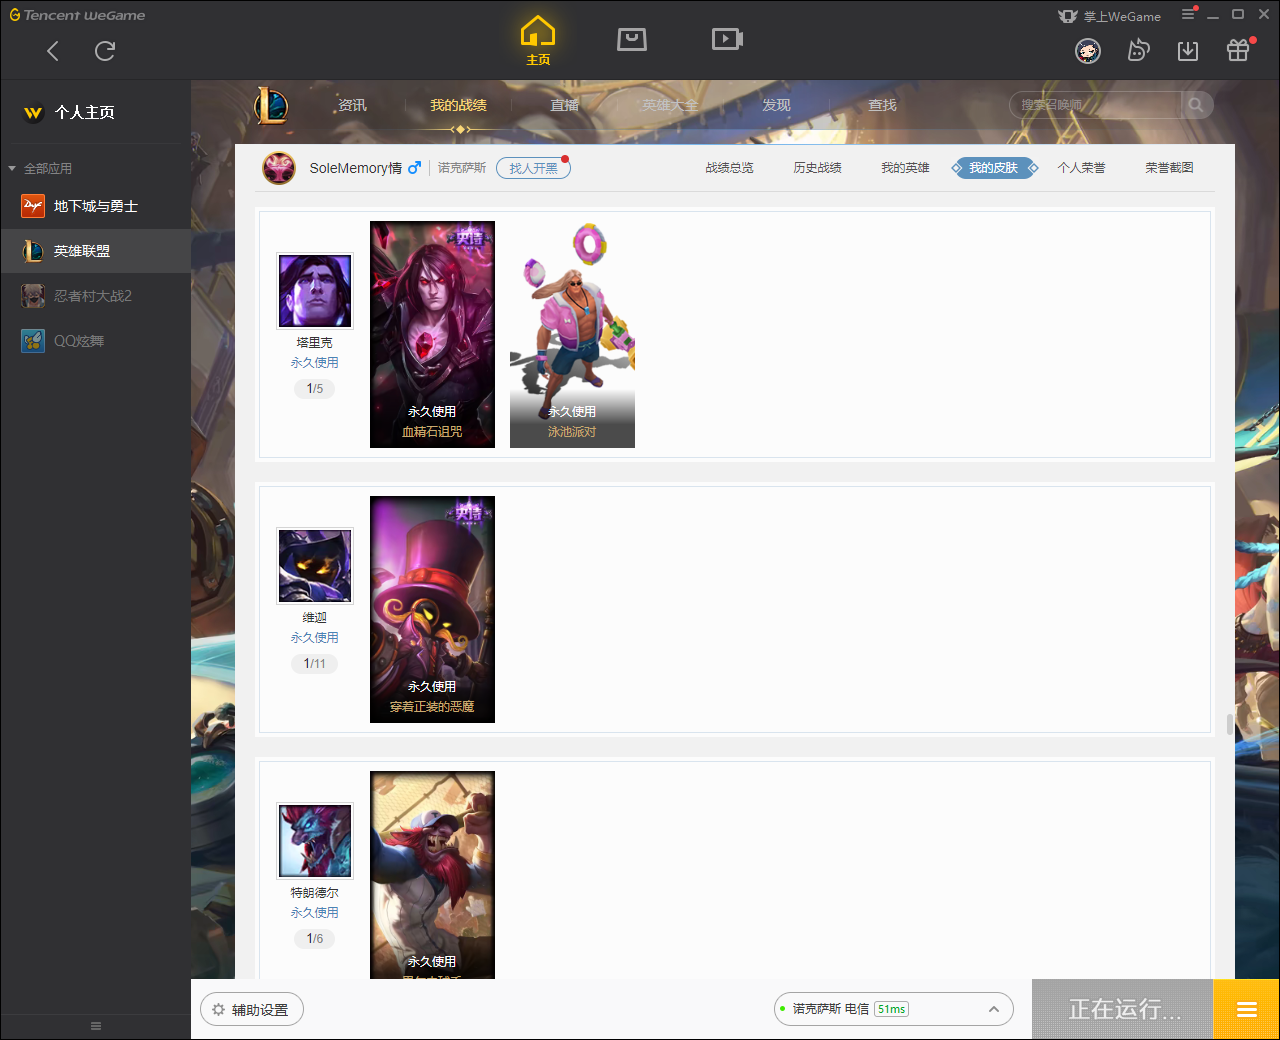
Task: Click the sidebar bottom grip handle
Action: (x=96, y=1026)
